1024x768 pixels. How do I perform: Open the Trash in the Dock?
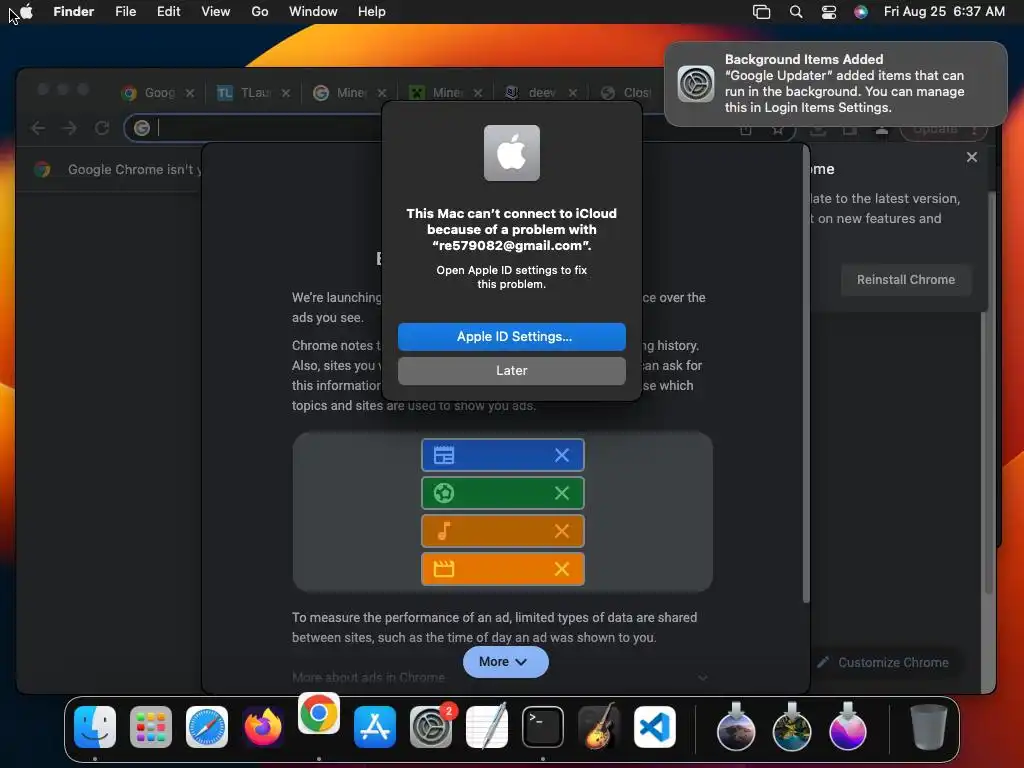(929, 727)
